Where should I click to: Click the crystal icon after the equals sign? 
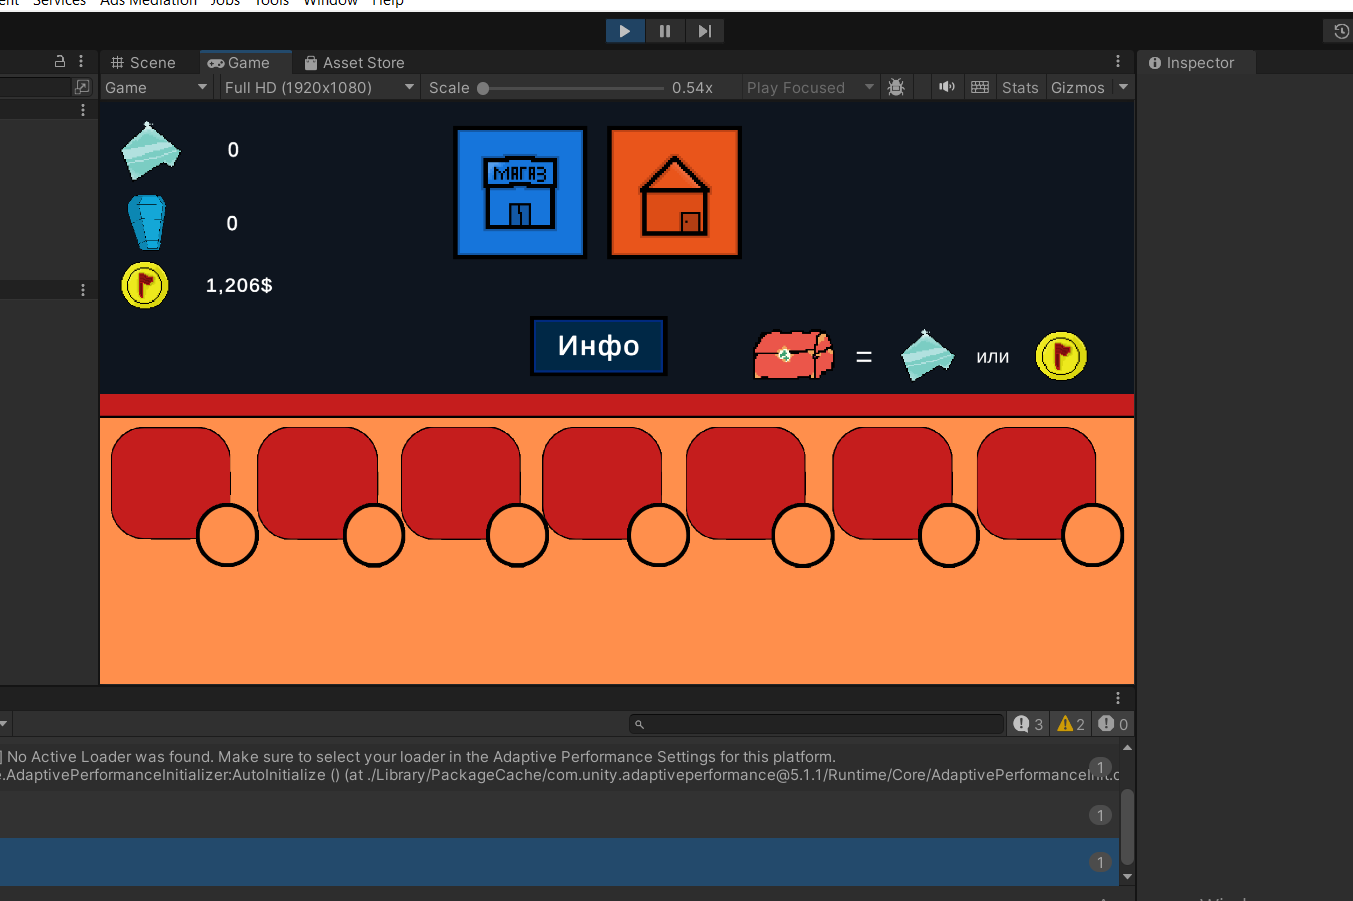coord(927,355)
